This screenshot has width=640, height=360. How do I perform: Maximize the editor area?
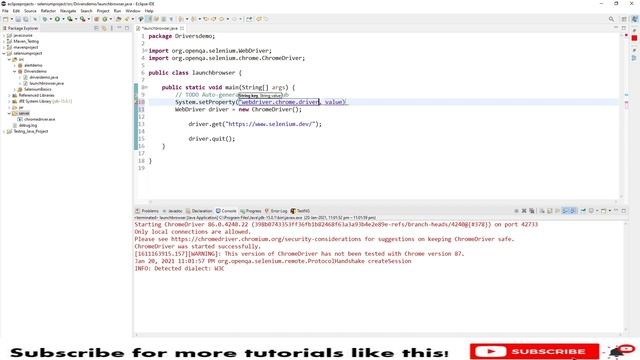tap(624, 28)
